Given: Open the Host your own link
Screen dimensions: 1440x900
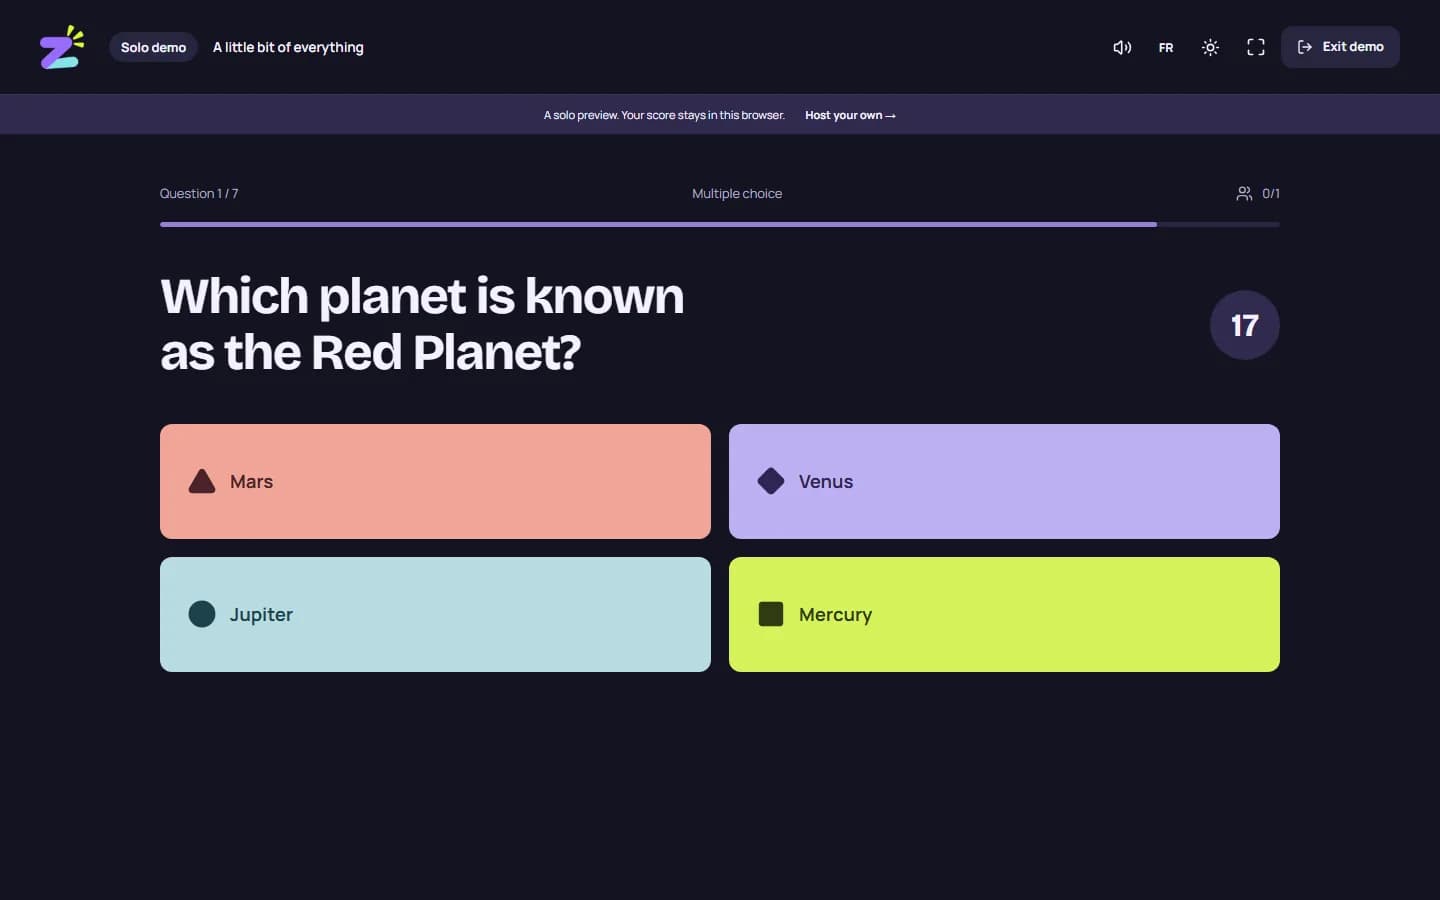Looking at the screenshot, I should tap(850, 115).
